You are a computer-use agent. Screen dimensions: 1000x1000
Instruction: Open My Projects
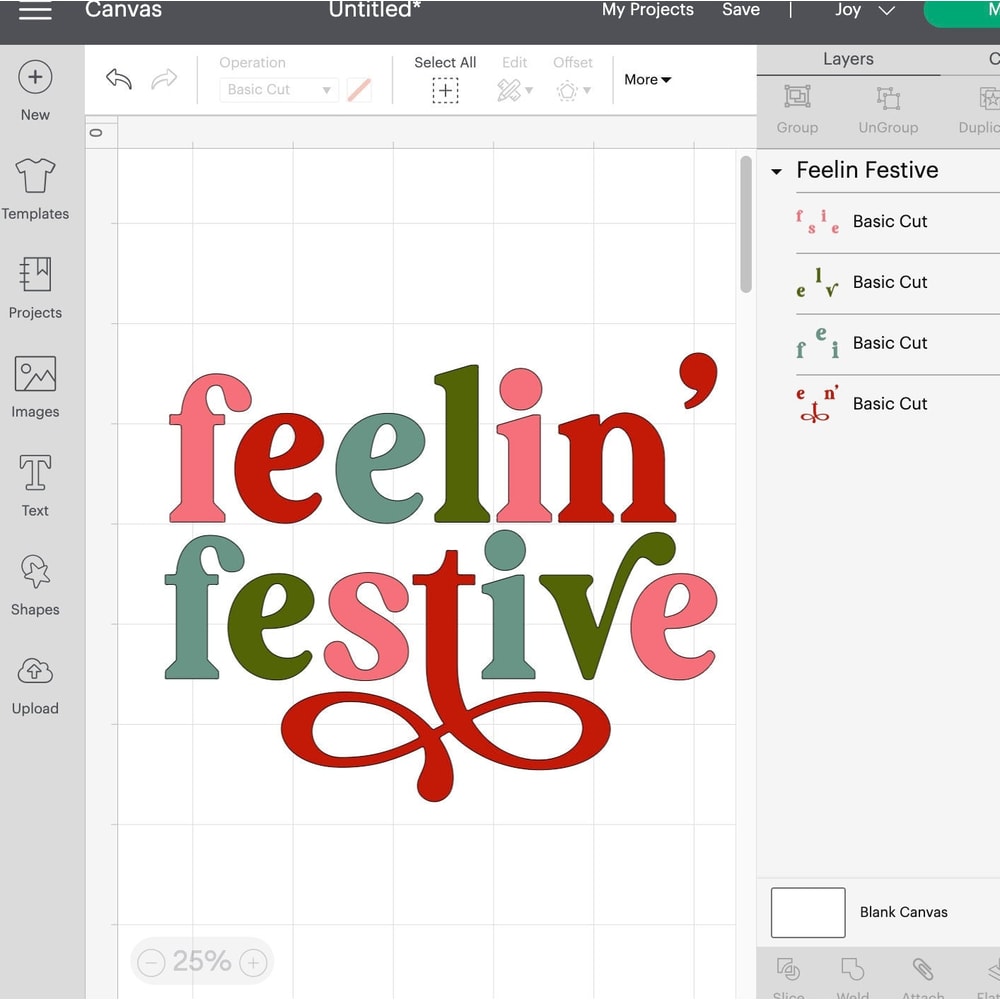point(647,10)
